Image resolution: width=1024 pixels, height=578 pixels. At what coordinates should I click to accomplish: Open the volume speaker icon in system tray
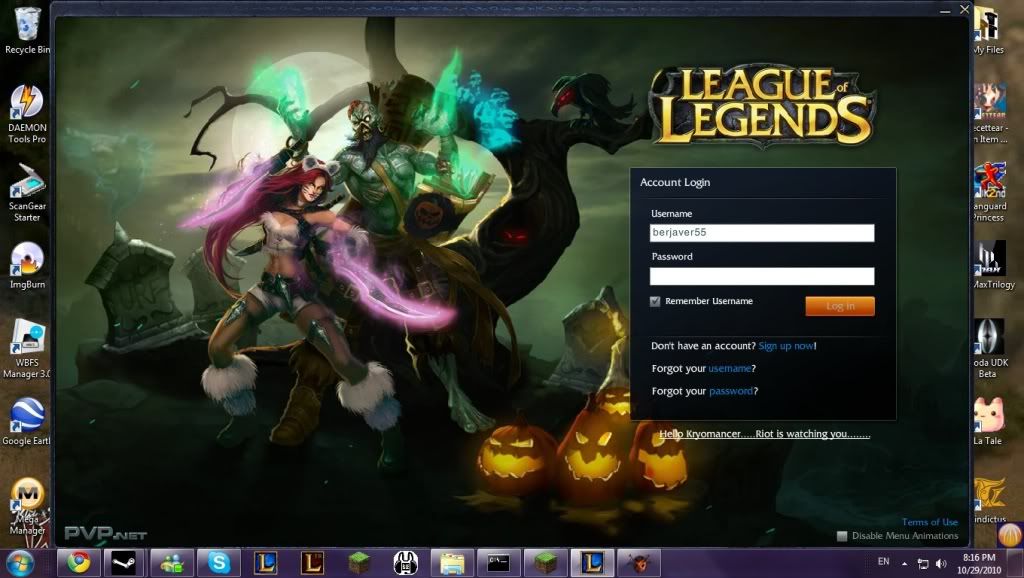click(941, 564)
